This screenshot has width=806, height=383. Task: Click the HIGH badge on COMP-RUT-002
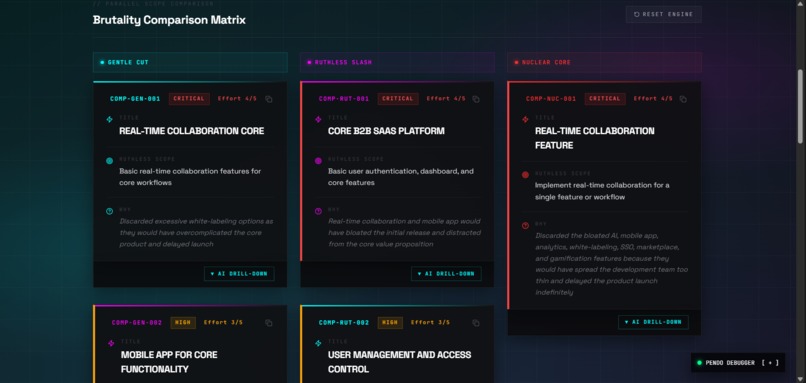(x=390, y=323)
